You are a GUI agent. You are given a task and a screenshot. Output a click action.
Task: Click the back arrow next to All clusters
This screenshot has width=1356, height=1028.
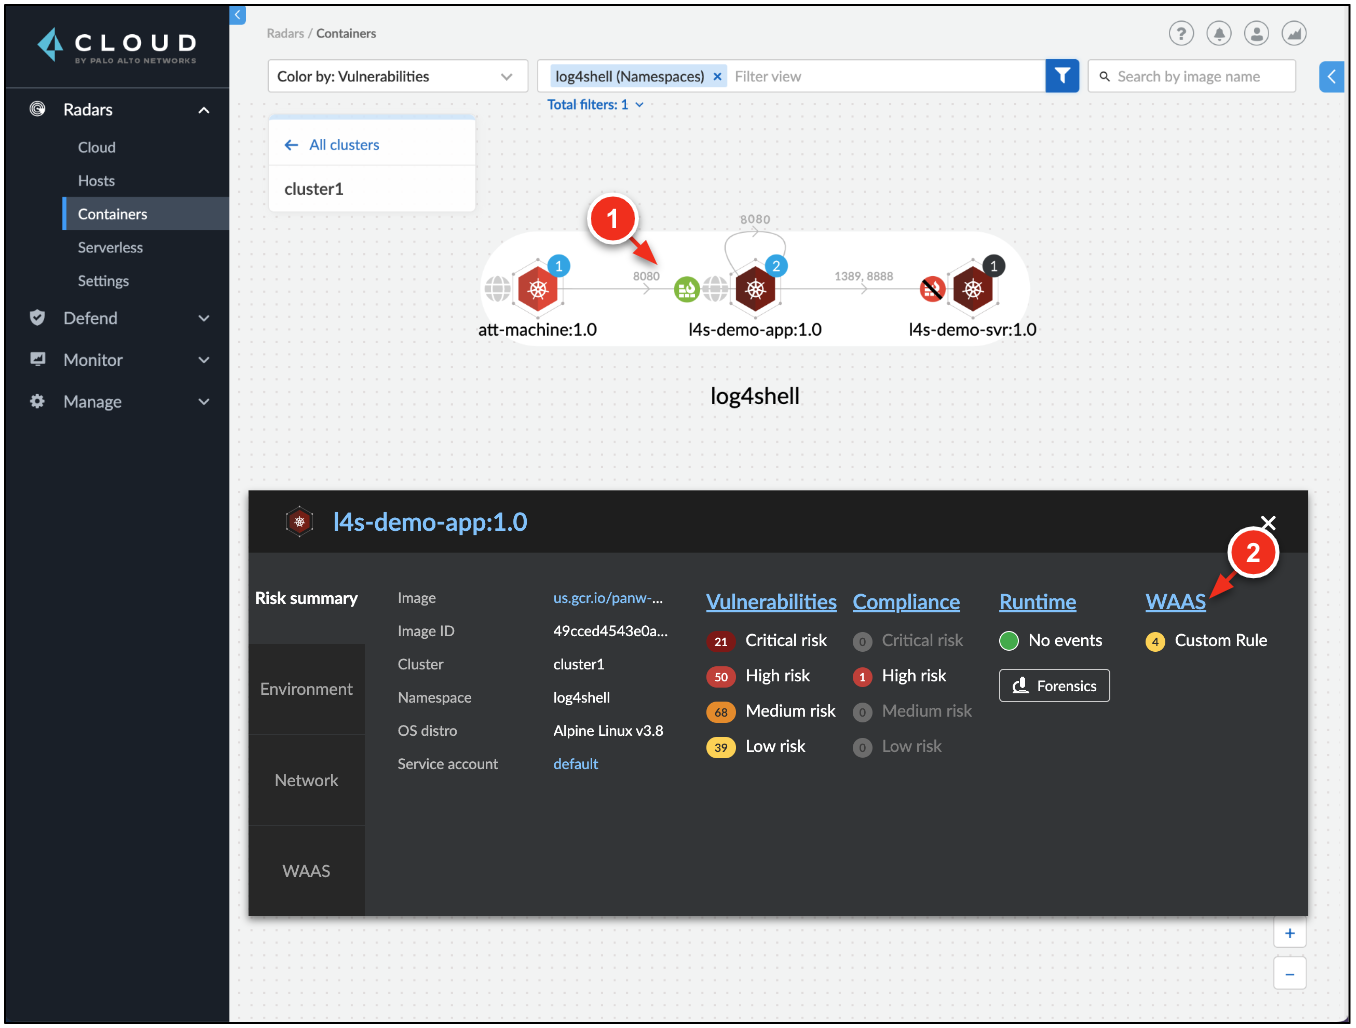pyautogui.click(x=291, y=145)
